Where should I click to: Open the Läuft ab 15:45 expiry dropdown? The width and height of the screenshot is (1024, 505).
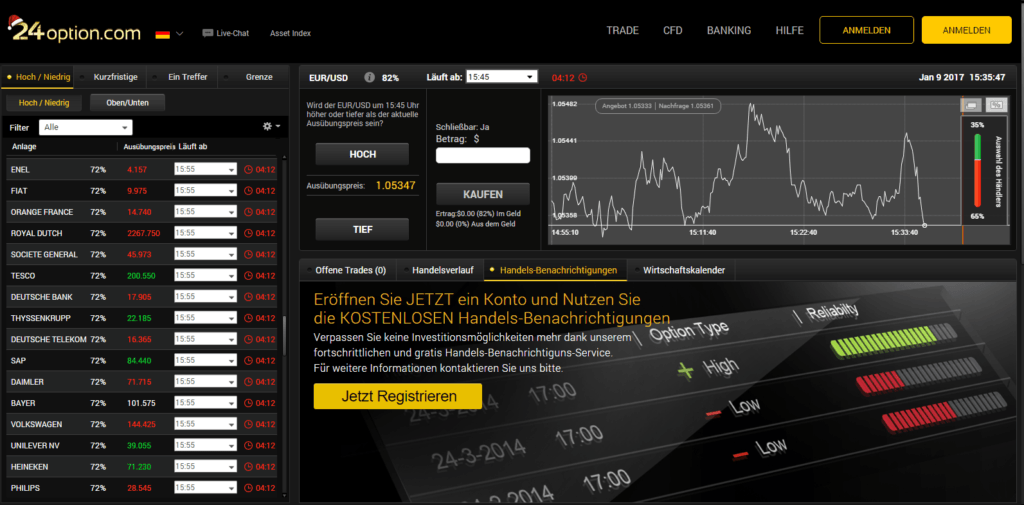pos(502,77)
